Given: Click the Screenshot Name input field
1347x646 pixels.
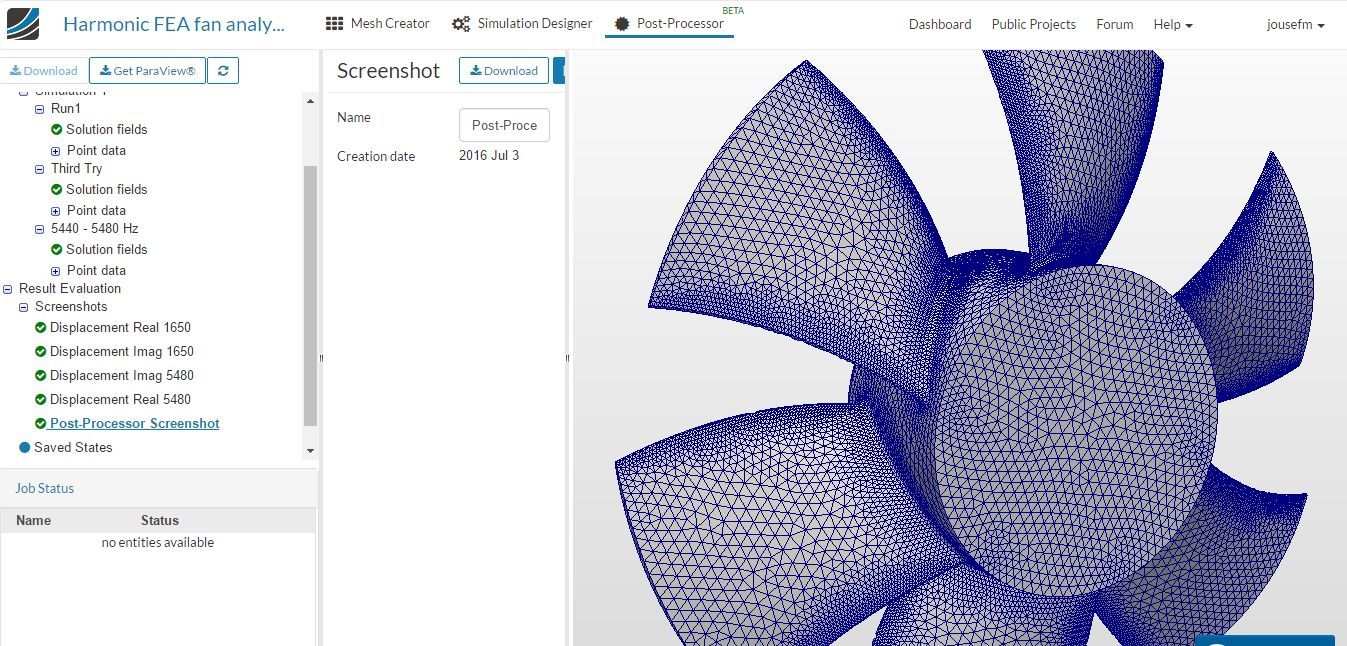Looking at the screenshot, I should point(504,125).
